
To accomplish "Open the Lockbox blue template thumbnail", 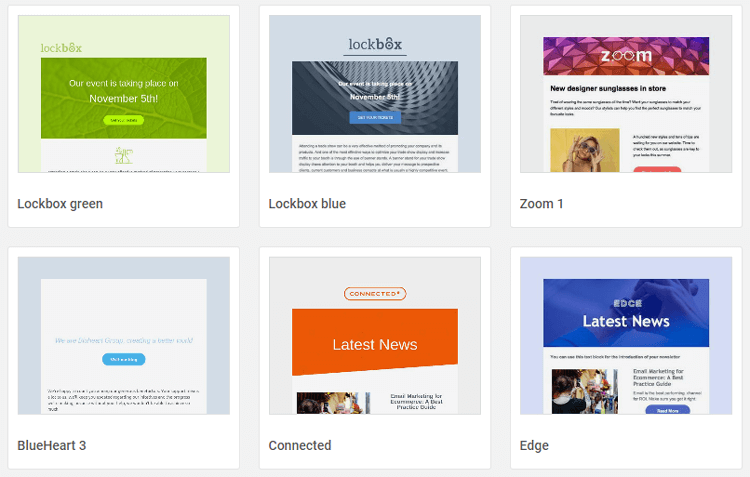I will (375, 94).
